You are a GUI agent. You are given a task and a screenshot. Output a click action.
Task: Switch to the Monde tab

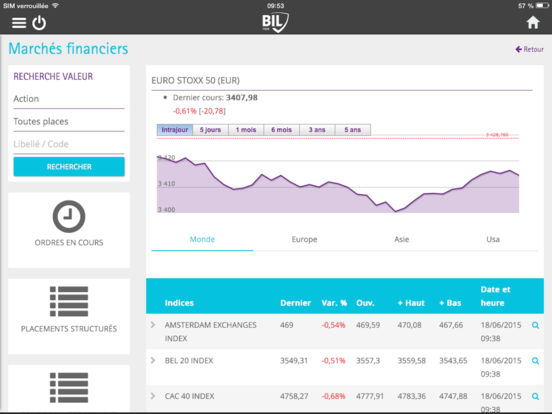pyautogui.click(x=202, y=239)
